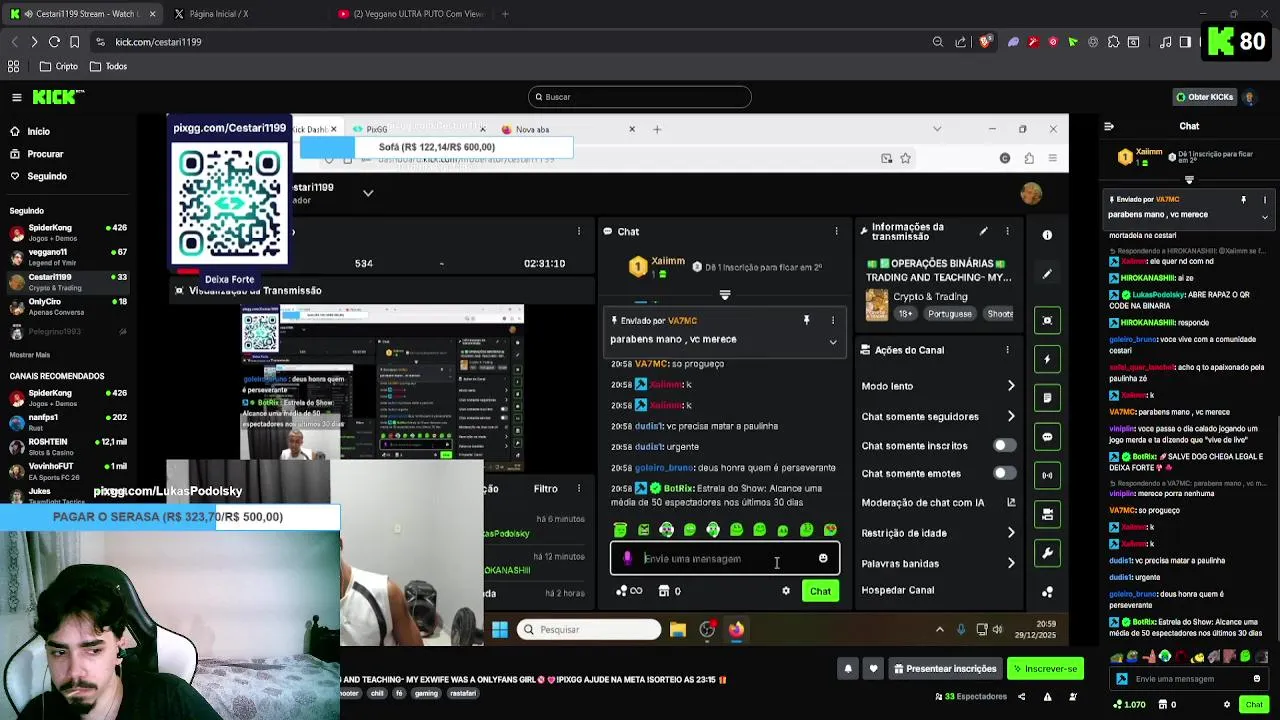Expand Chat somente seguidores option
The width and height of the screenshot is (1280, 720).
(x=1010, y=417)
